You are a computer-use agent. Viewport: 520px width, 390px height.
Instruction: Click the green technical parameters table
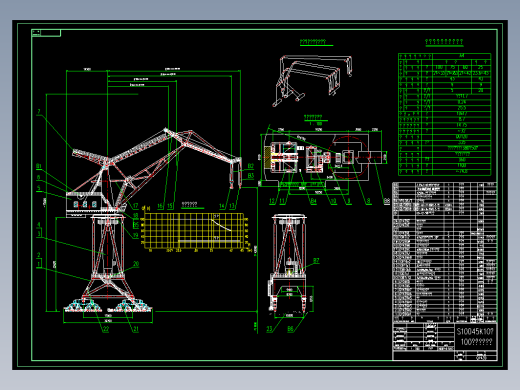pyautogui.click(x=445, y=114)
